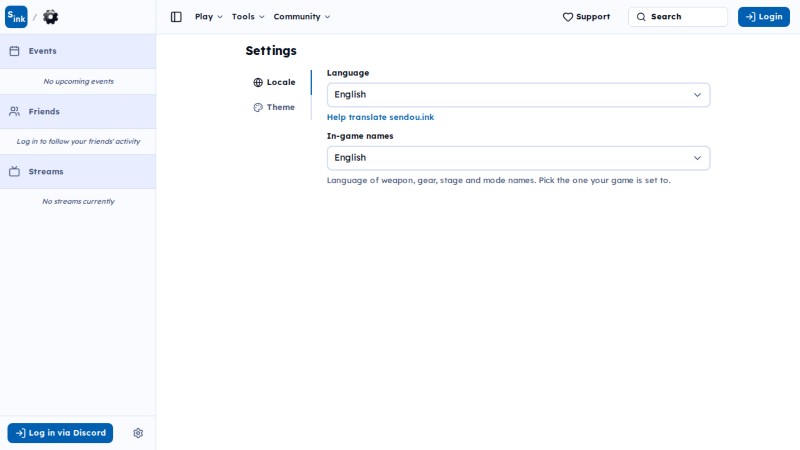This screenshot has height=450, width=800.
Task: Click the 'In-game names' label
Action: click(360, 136)
